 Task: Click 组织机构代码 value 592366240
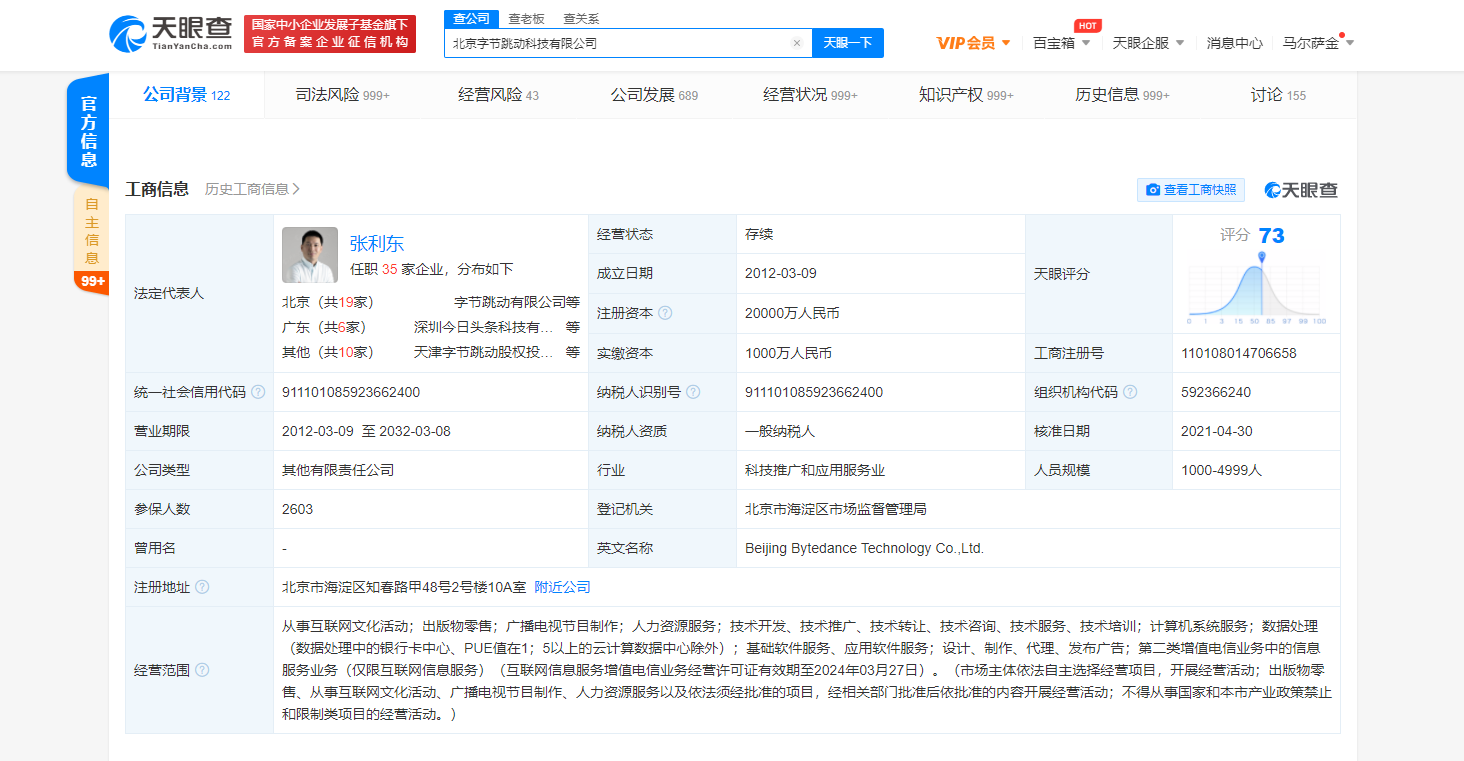1216,392
